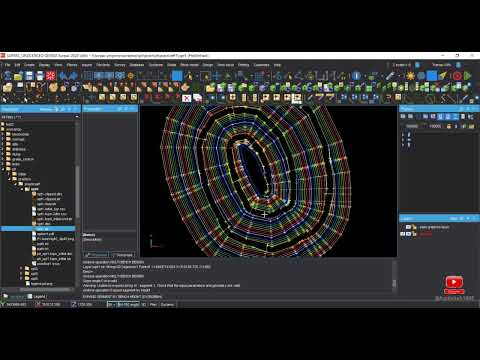This screenshot has height=360, width=480.
Task: Click the second floppy-disk save-as icon
Action: pos(40,76)
